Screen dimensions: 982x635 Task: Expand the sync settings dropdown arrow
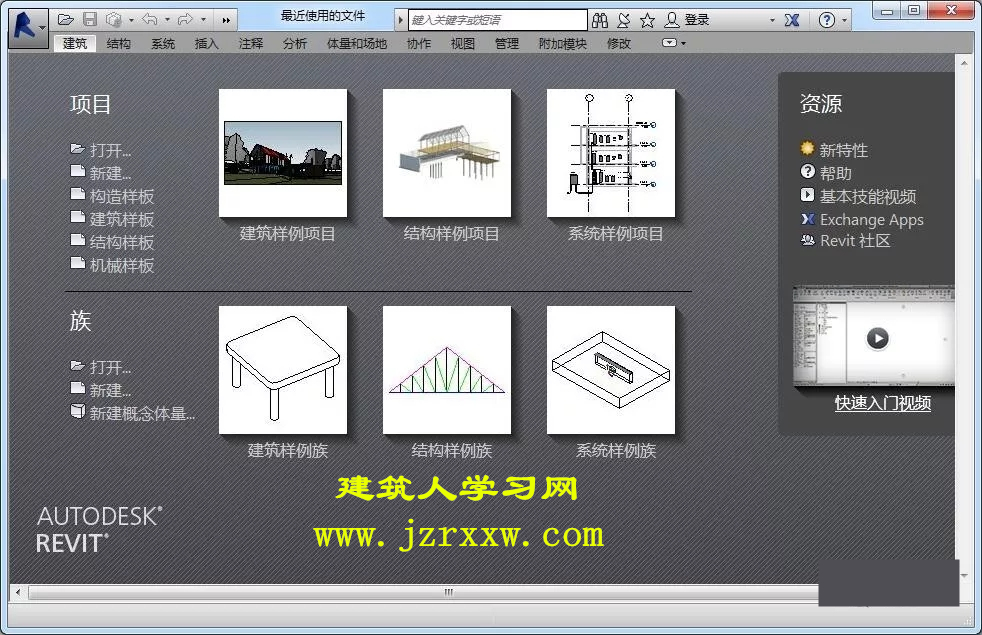132,20
